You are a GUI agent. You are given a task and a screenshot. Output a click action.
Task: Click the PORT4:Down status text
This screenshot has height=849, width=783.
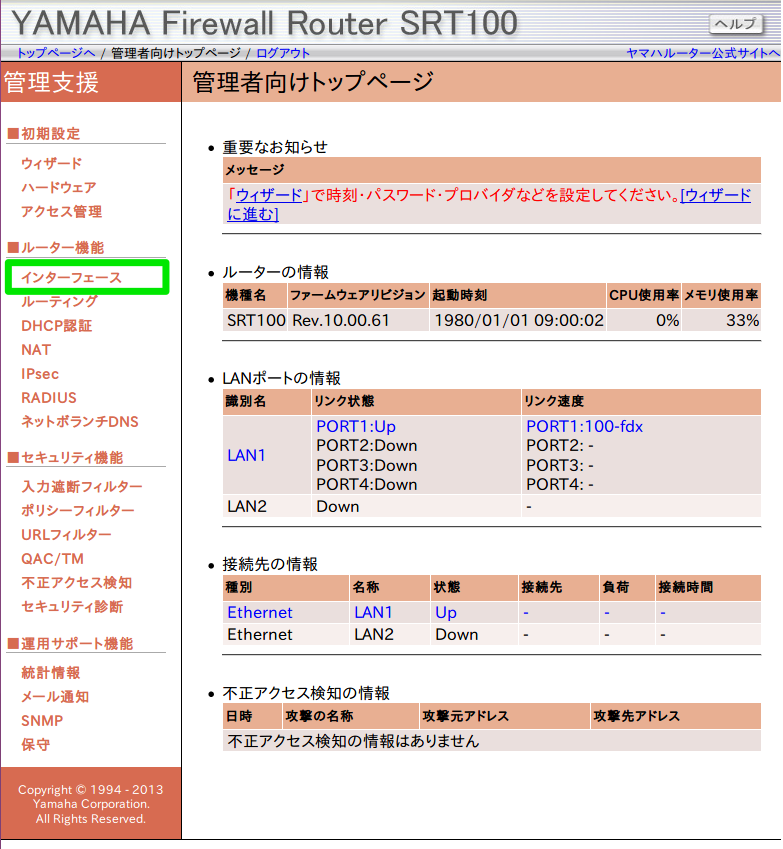pyautogui.click(x=367, y=484)
